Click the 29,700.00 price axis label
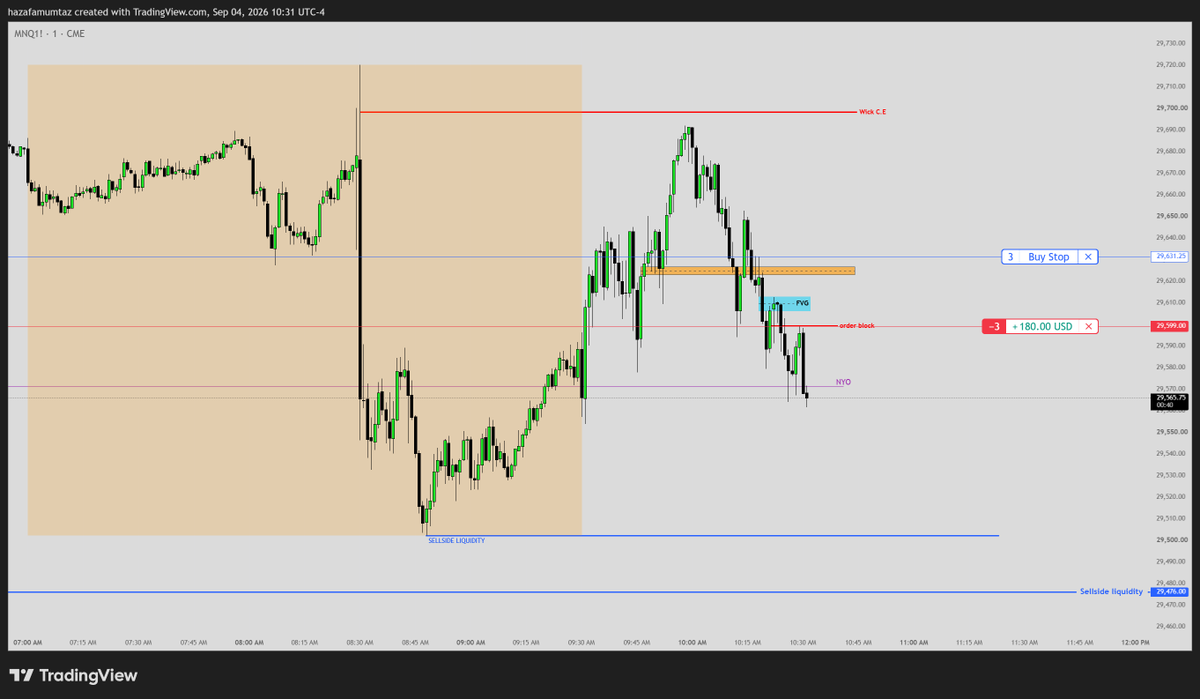Screen dimensions: 1200x699 [x=1170, y=108]
